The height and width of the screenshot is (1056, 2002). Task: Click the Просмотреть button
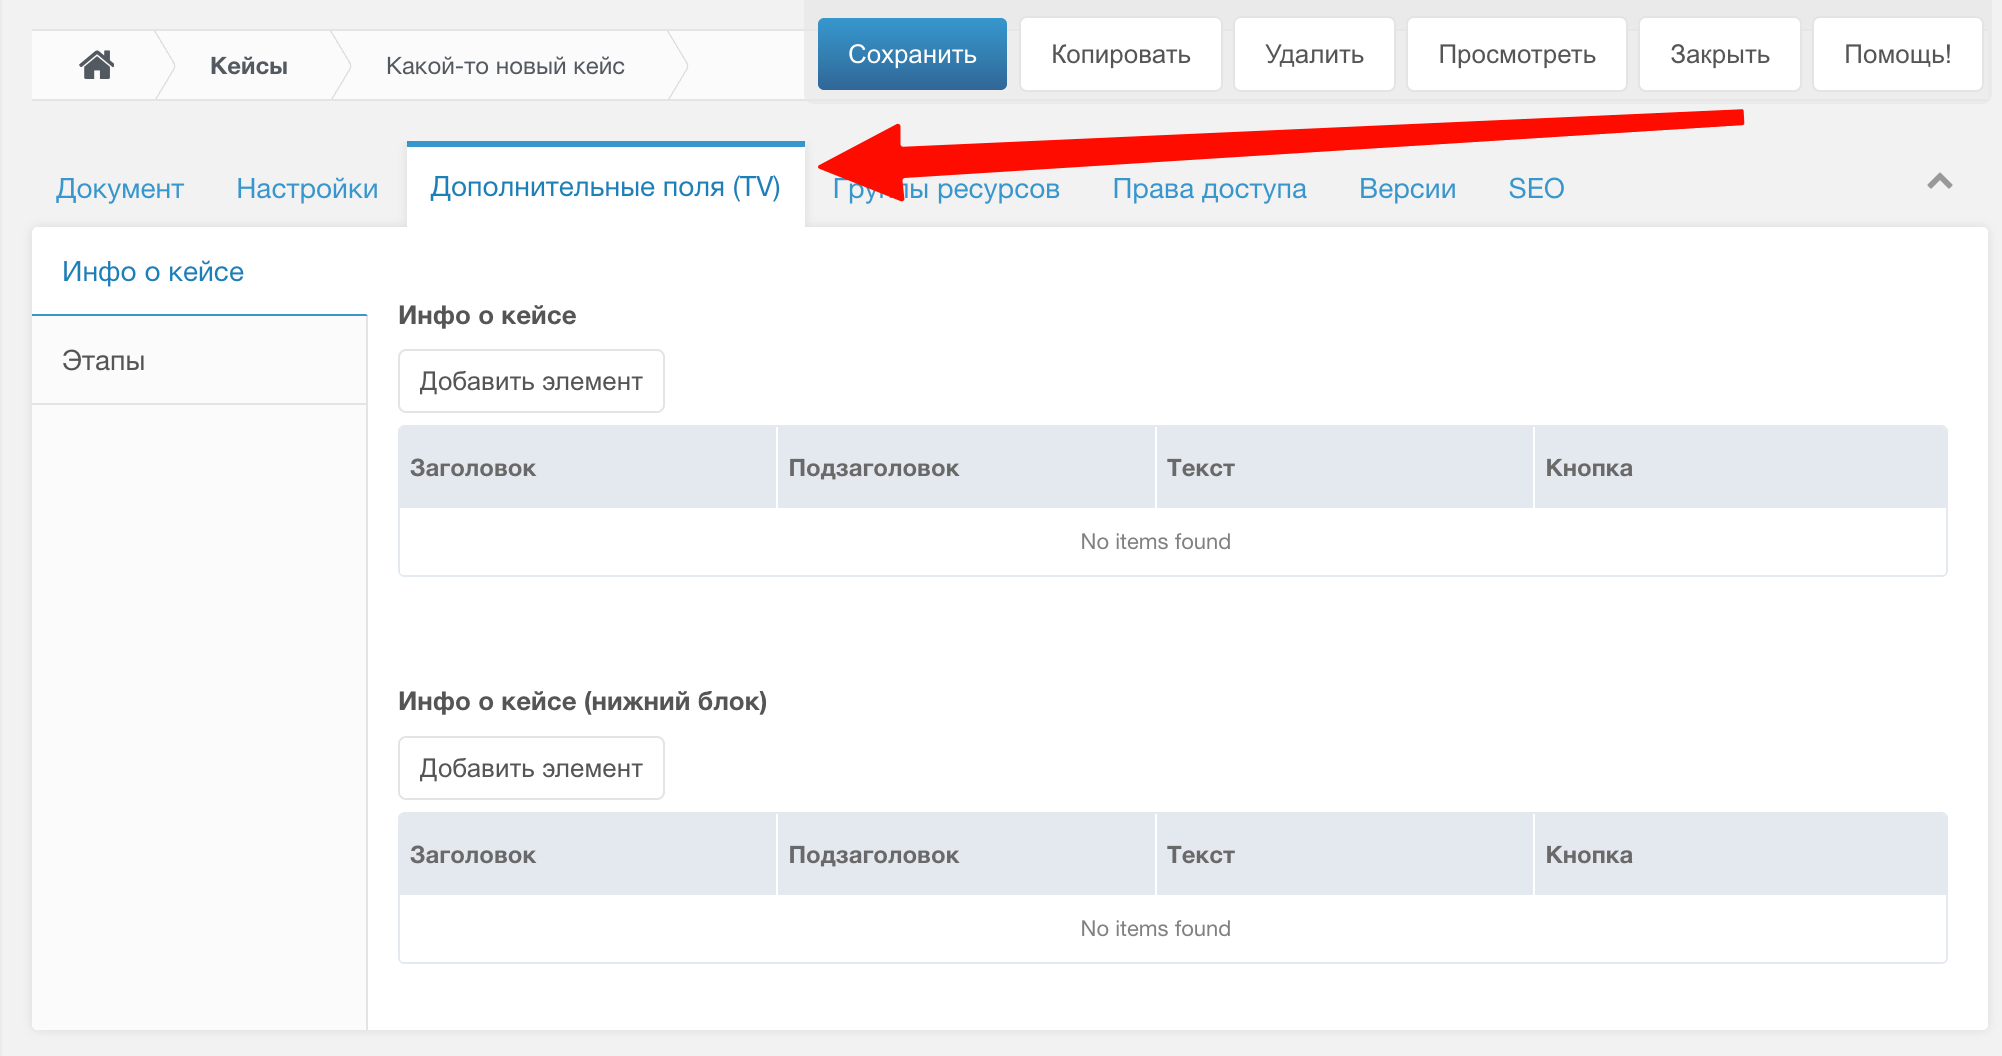coord(1516,55)
